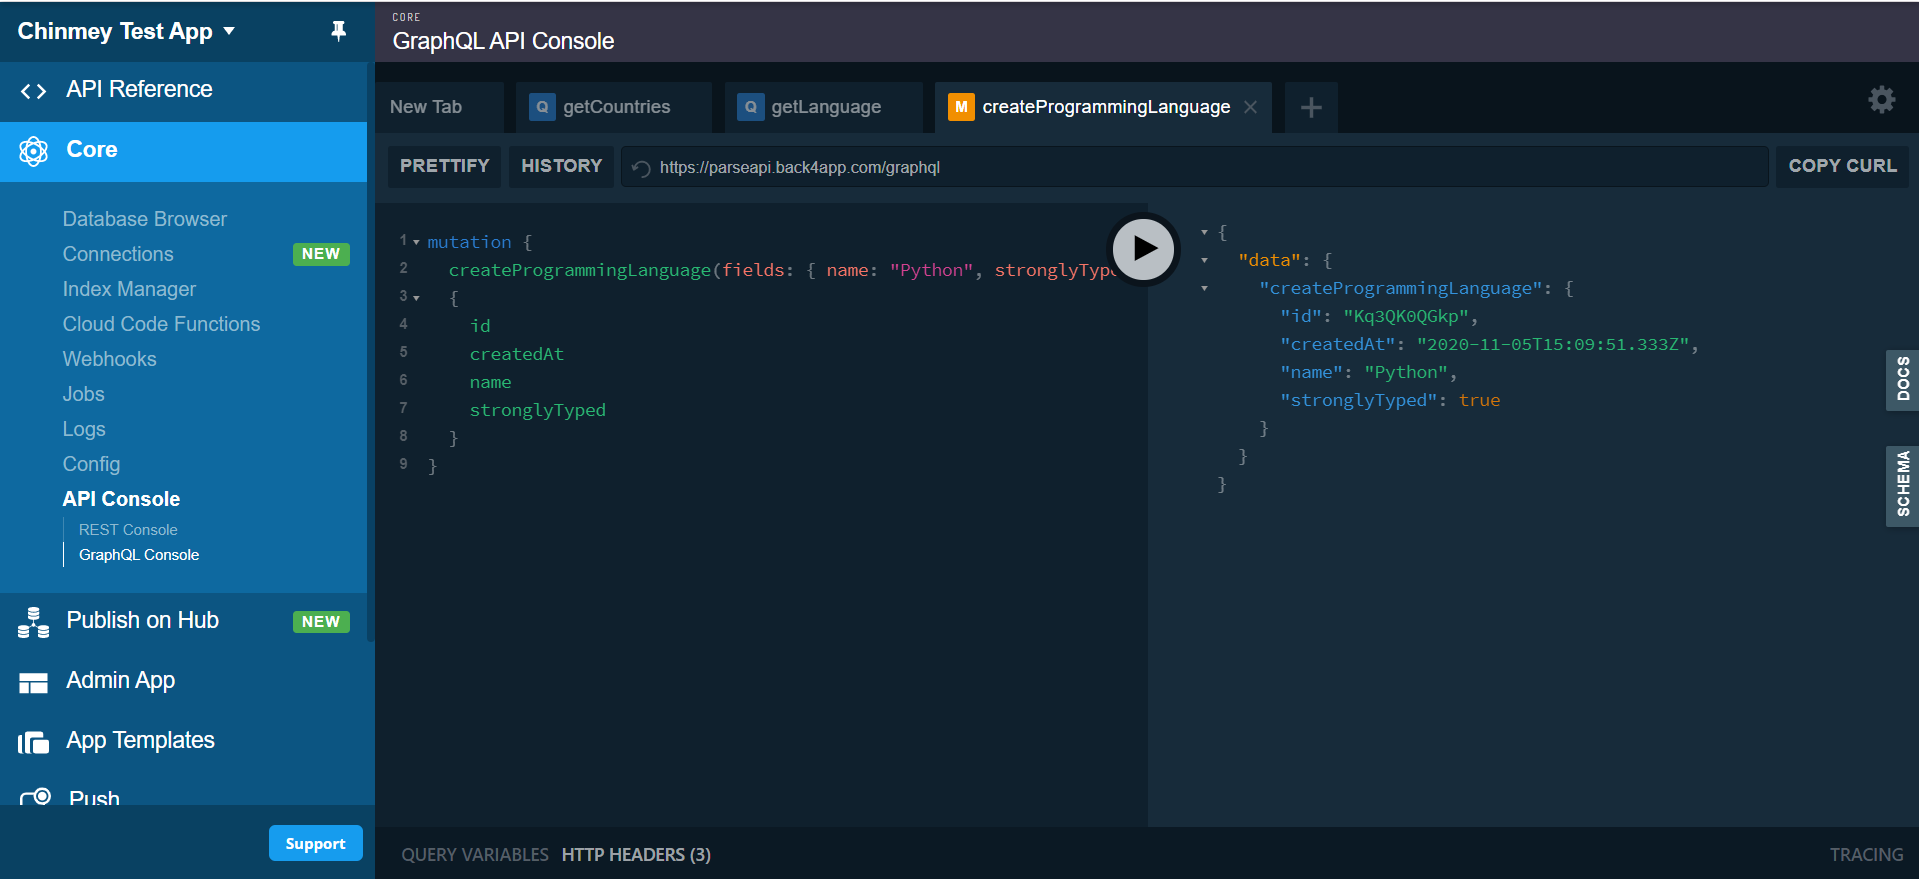Click the API Reference code icon
This screenshot has height=879, width=1919.
click(33, 91)
